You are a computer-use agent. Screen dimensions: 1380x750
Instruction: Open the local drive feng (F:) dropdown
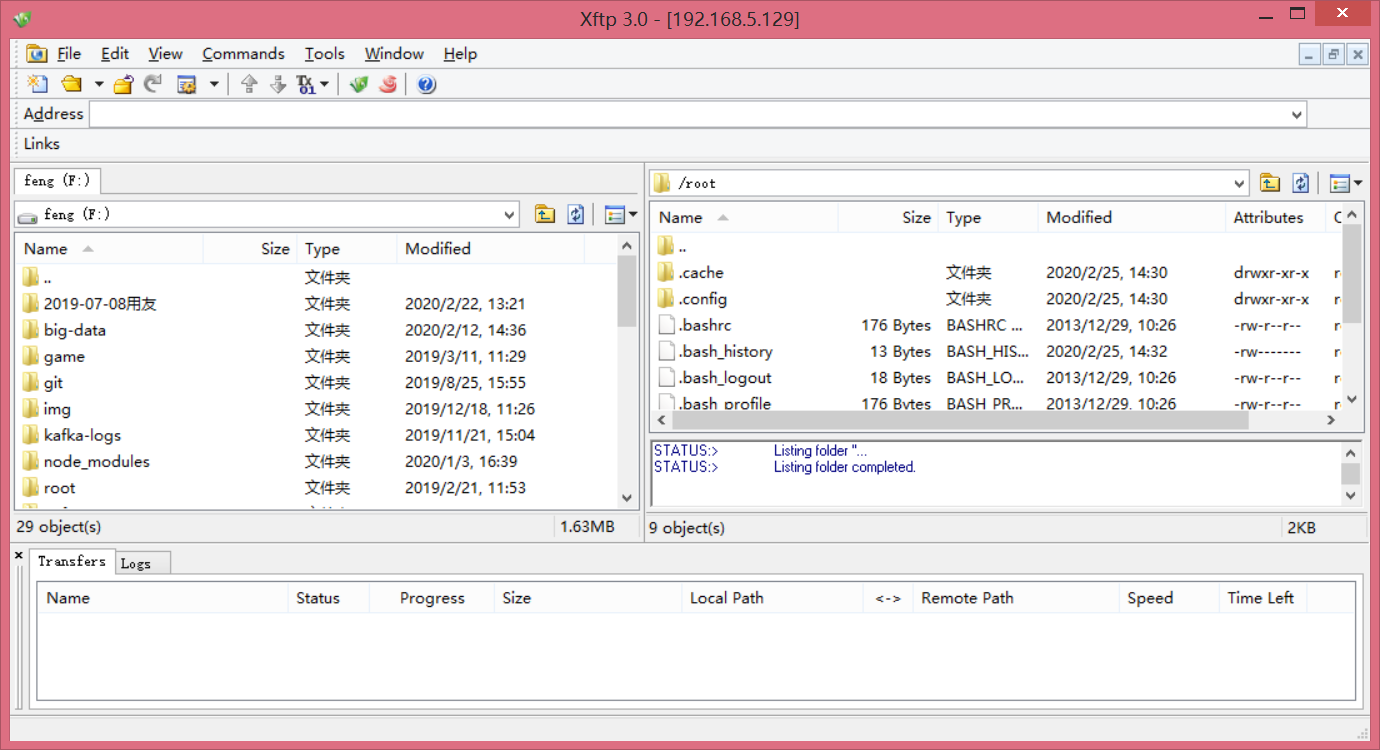pos(510,214)
